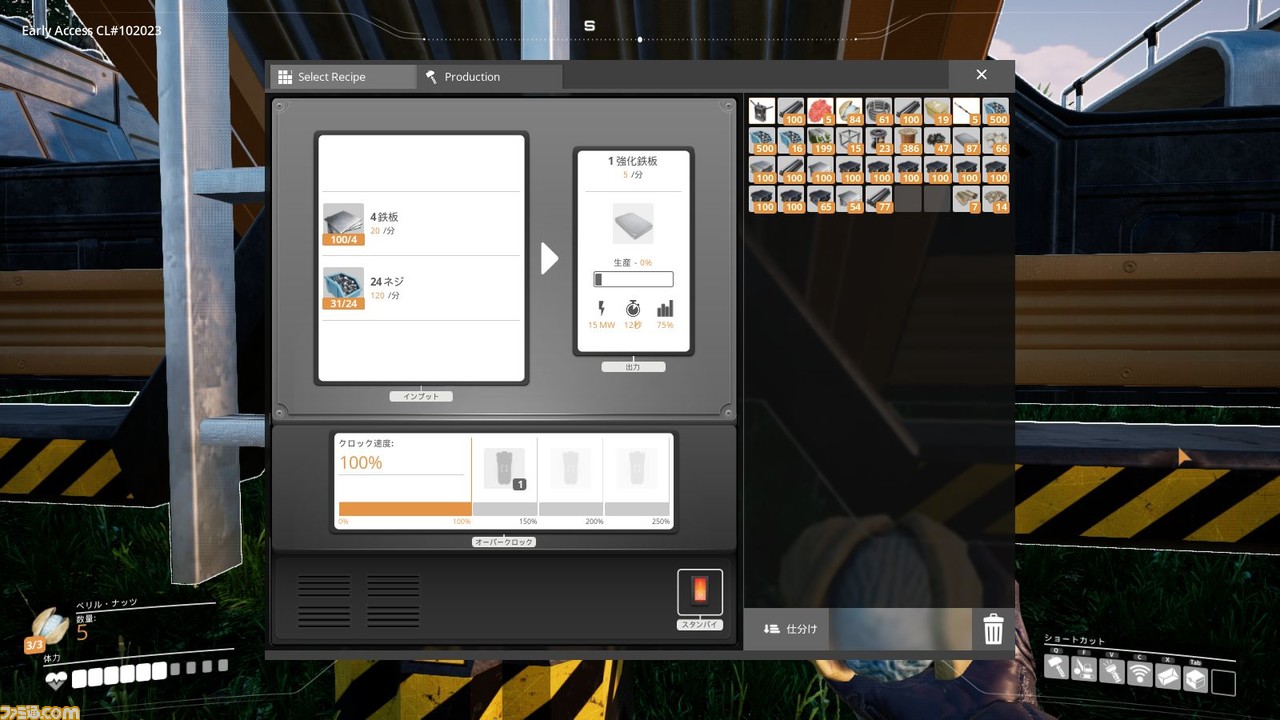The image size is (1280, 720).
Task: Click the third empty power shard slot
Action: coord(636,468)
